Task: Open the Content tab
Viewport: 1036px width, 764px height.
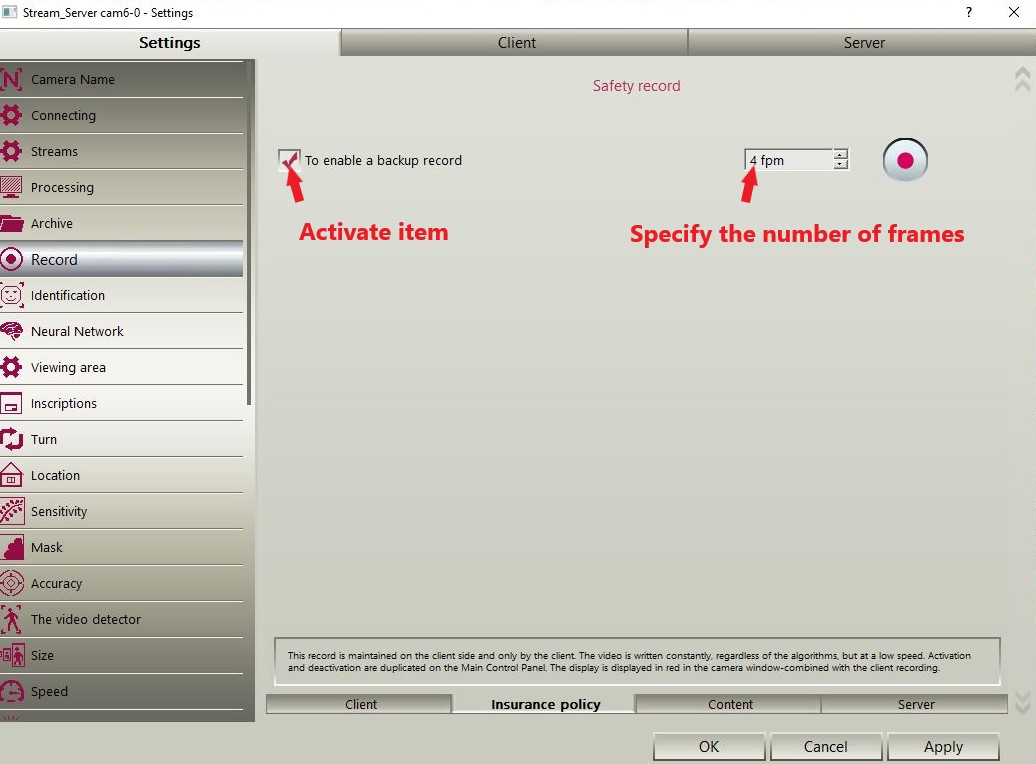Action: [x=729, y=705]
